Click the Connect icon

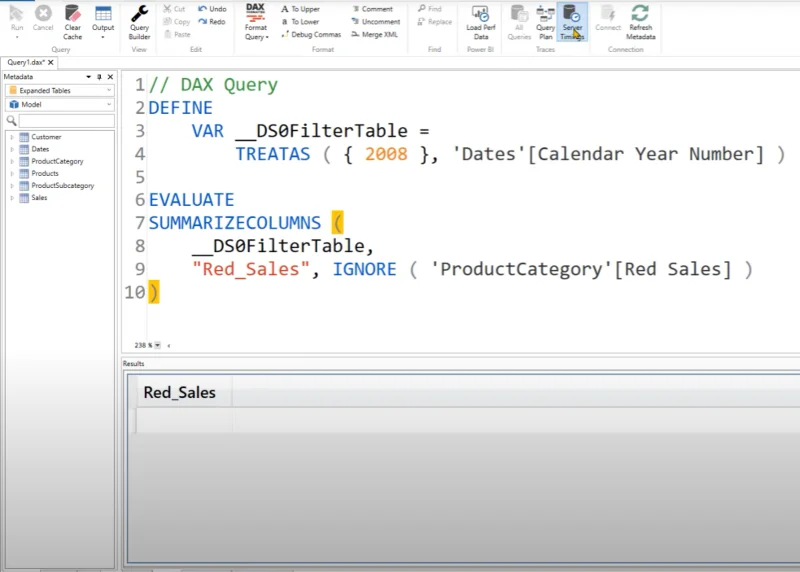pyautogui.click(x=608, y=18)
